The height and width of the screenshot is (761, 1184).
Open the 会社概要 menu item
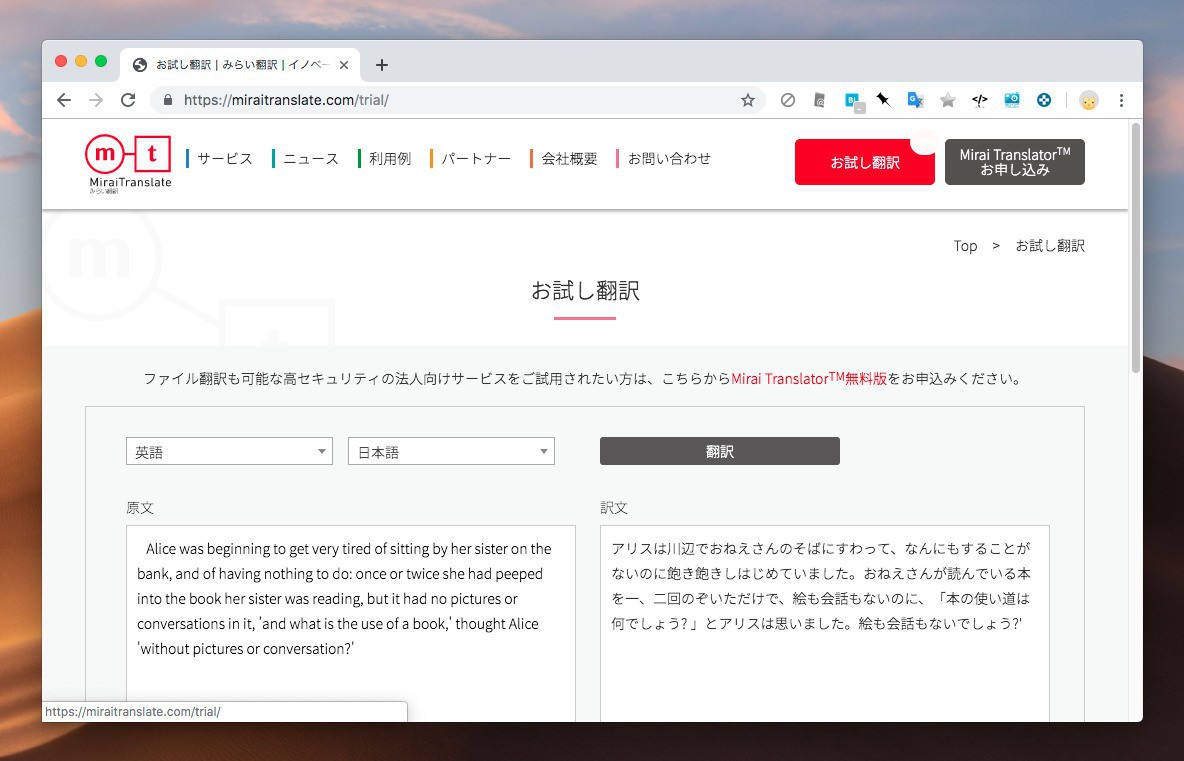(x=569, y=159)
